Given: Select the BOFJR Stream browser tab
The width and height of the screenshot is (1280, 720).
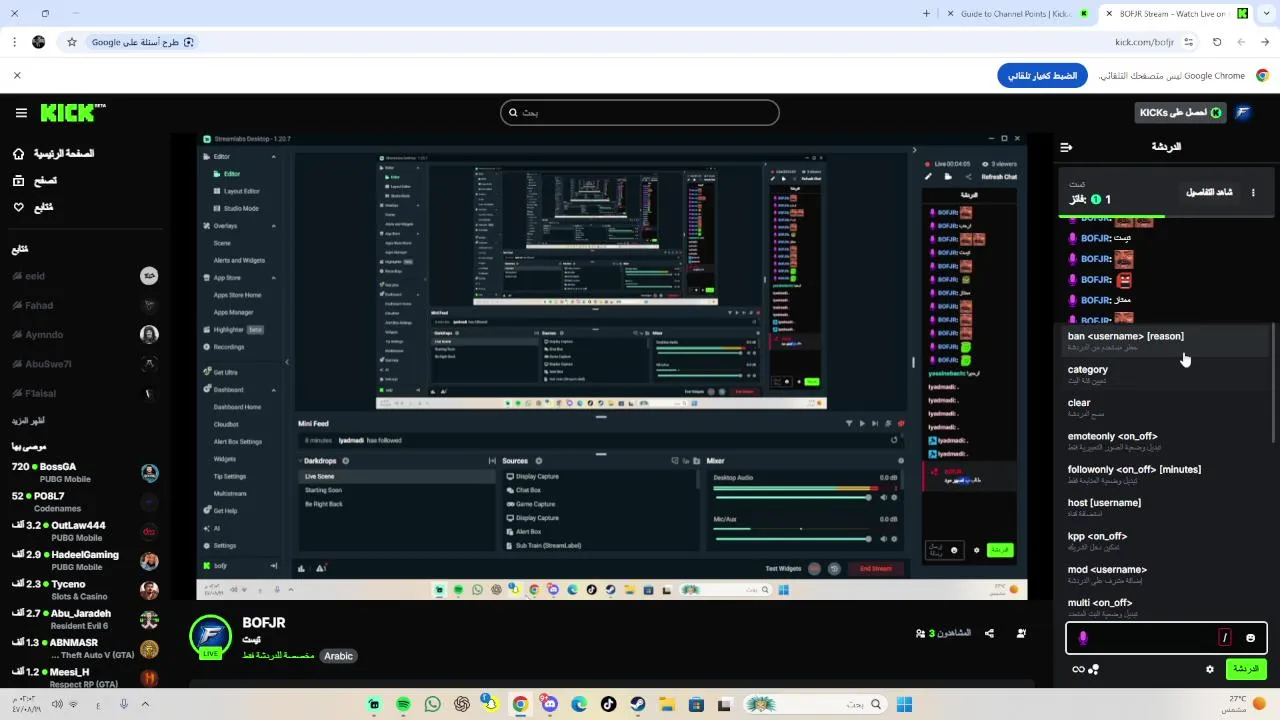Looking at the screenshot, I should click(x=1176, y=13).
